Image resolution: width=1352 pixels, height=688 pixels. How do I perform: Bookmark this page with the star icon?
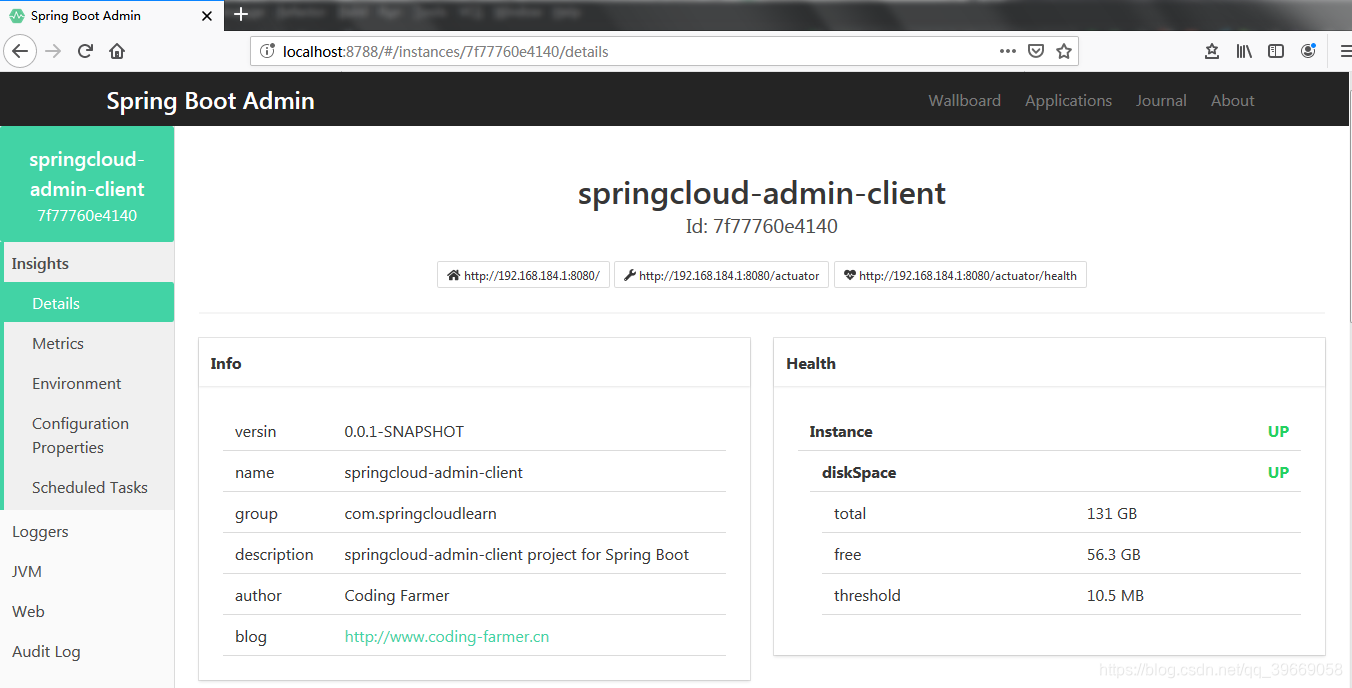[1064, 51]
